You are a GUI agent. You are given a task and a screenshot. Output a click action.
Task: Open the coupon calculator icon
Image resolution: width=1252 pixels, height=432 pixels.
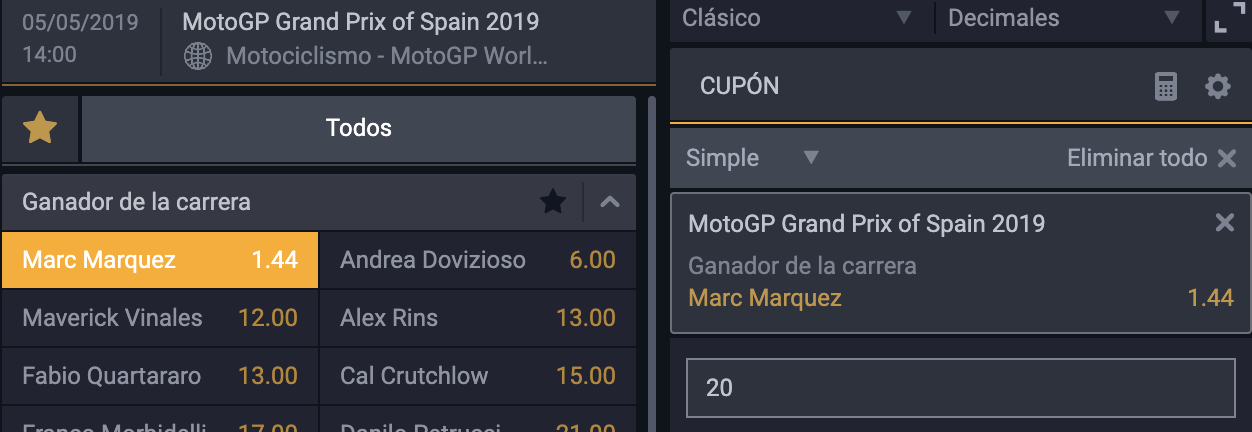point(1166,87)
